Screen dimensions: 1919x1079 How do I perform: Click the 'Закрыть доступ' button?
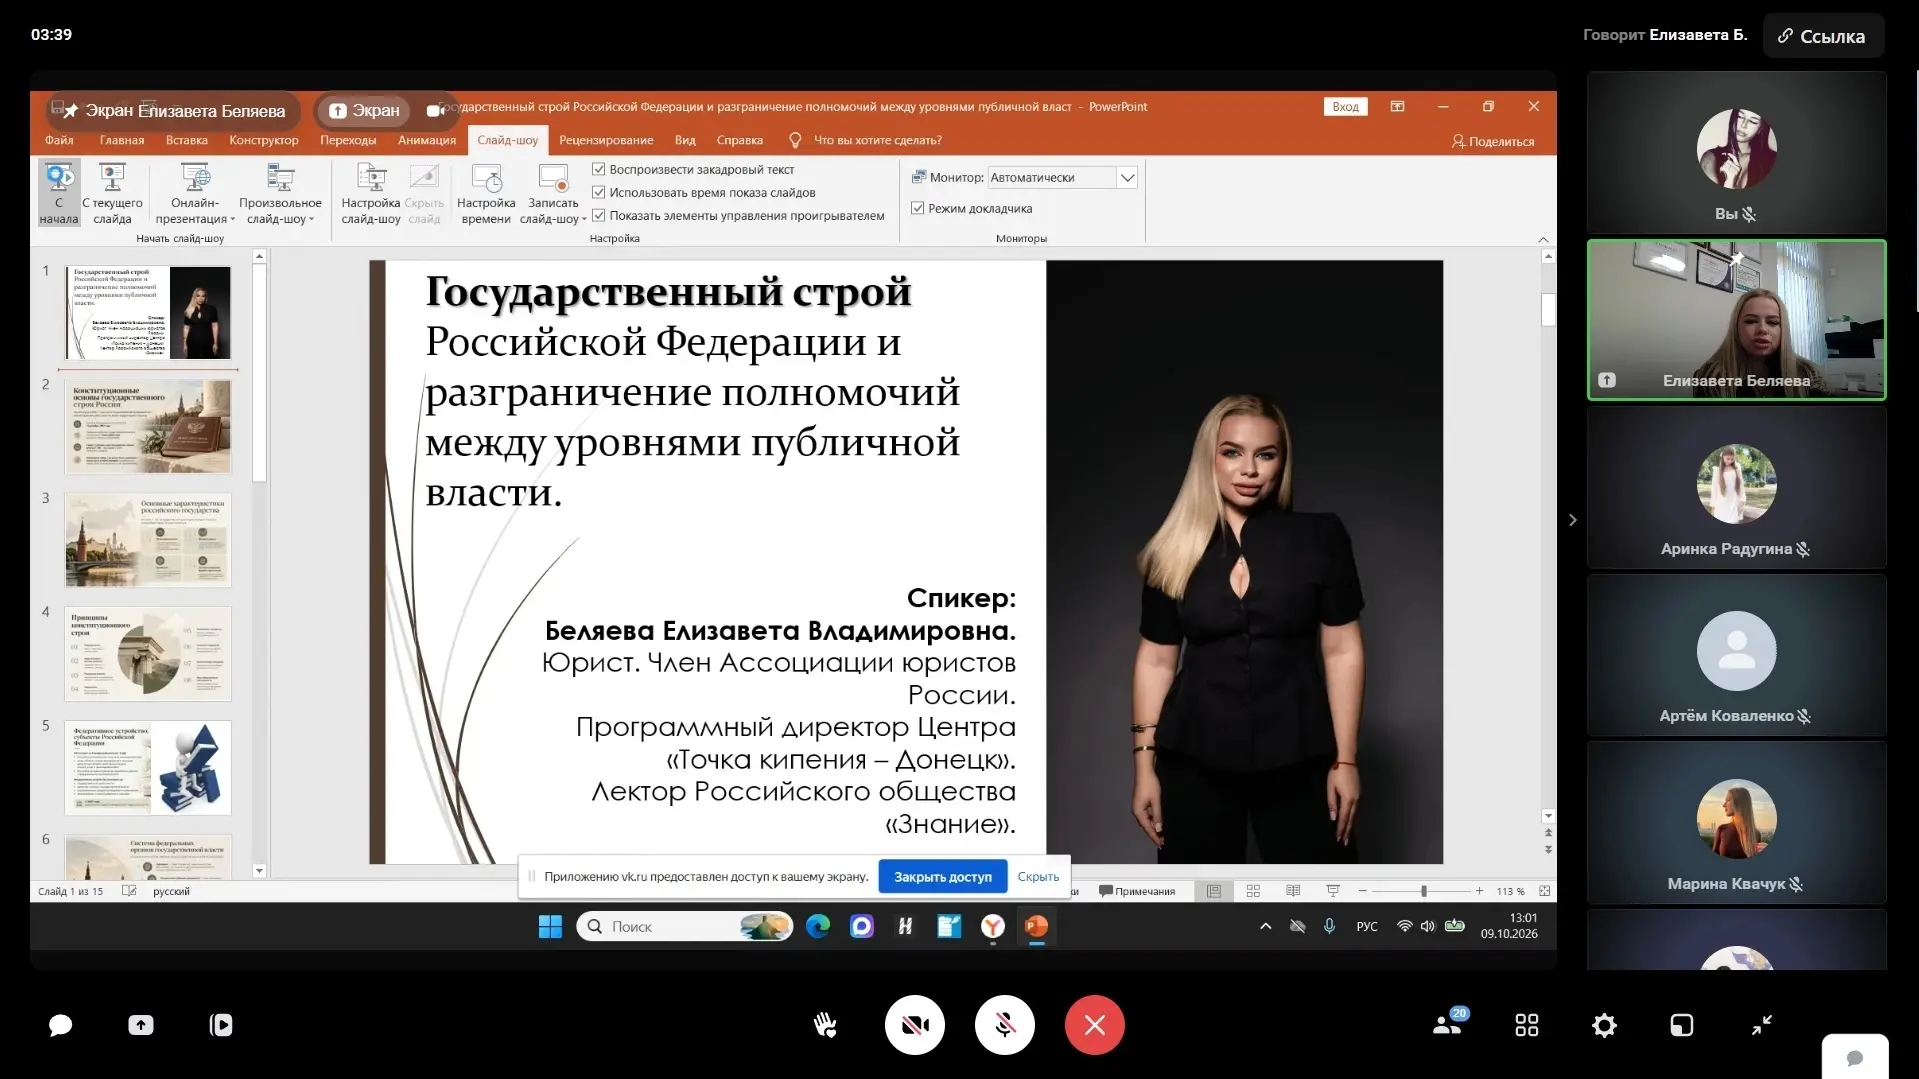[x=943, y=877]
